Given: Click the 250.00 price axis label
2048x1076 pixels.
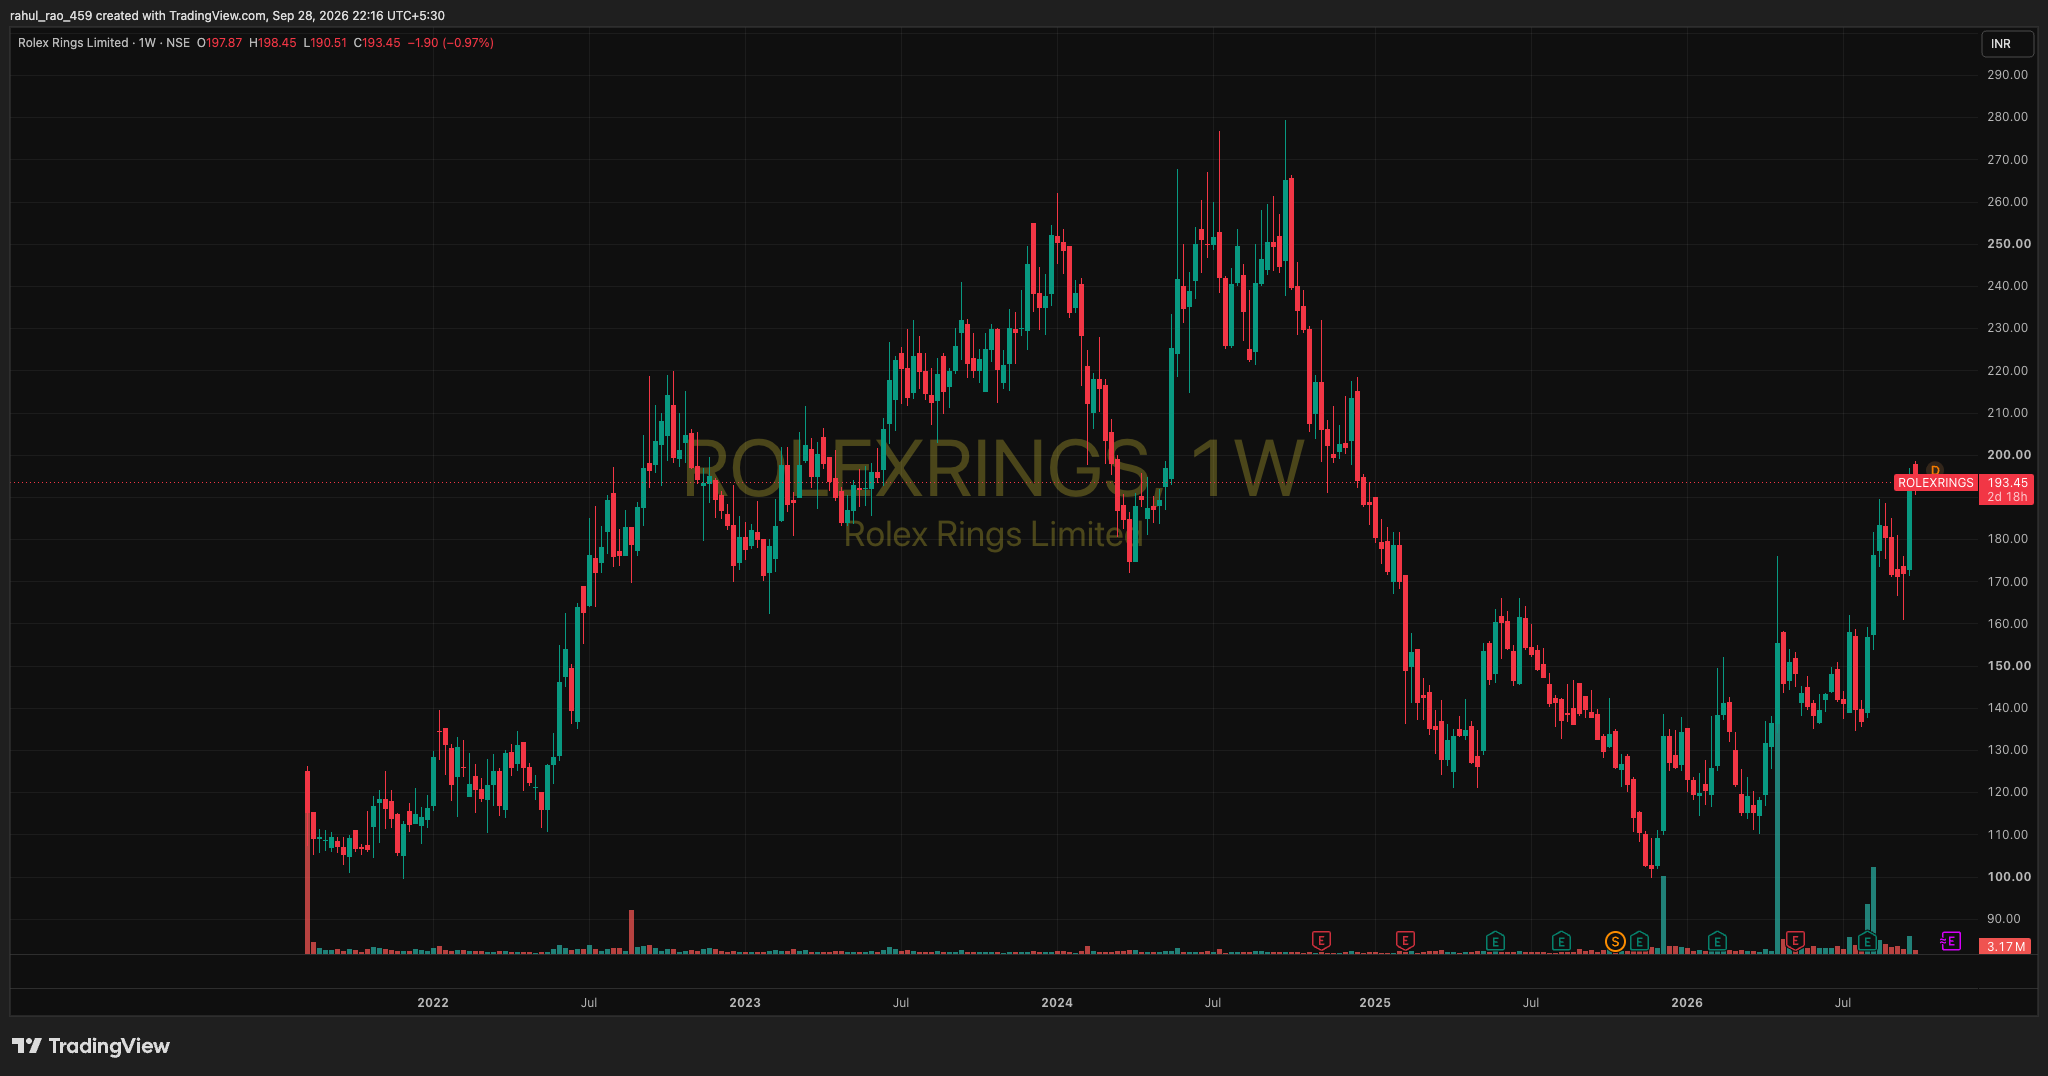Looking at the screenshot, I should 2008,243.
